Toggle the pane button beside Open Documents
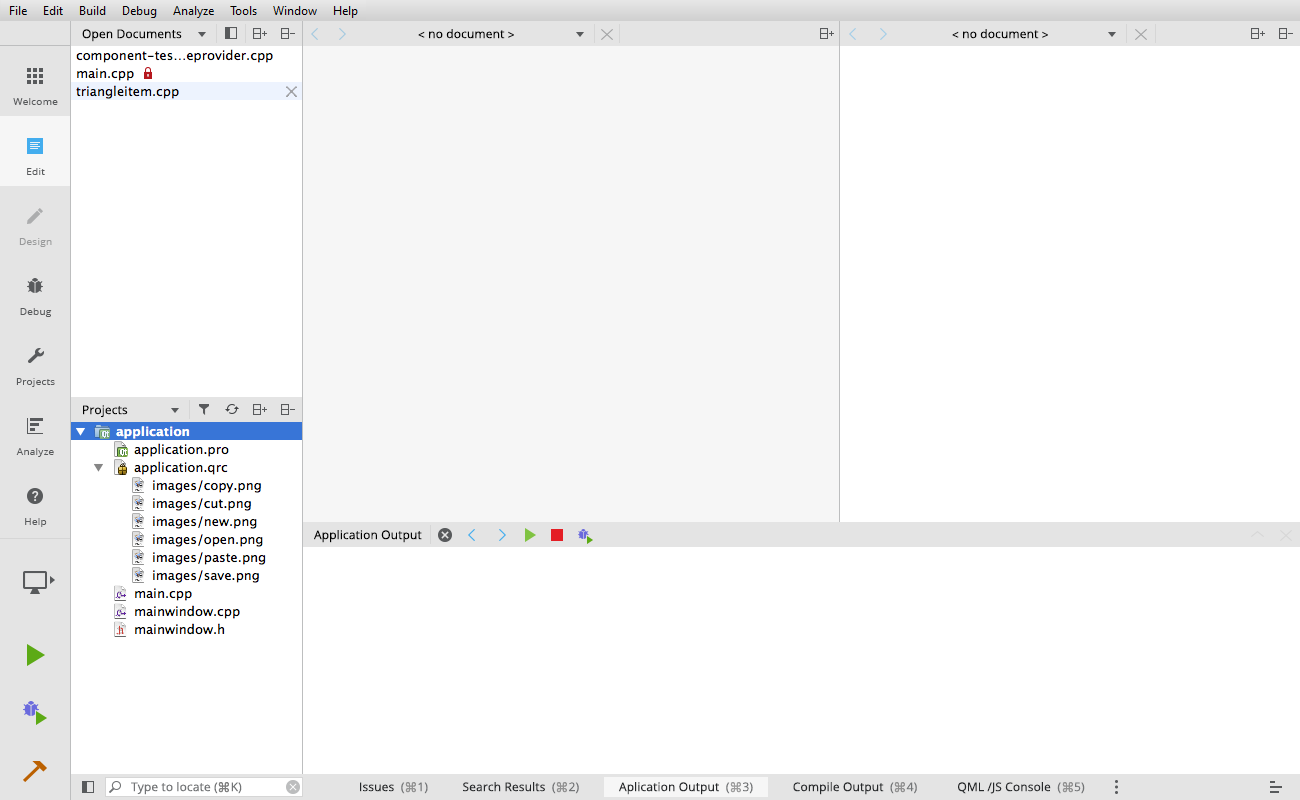This screenshot has width=1300, height=800. point(231,33)
